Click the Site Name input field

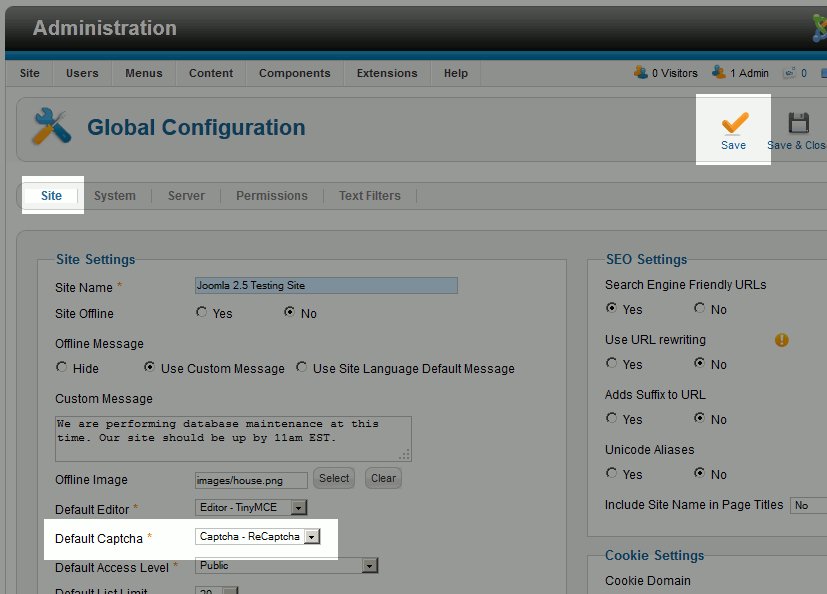coord(326,286)
